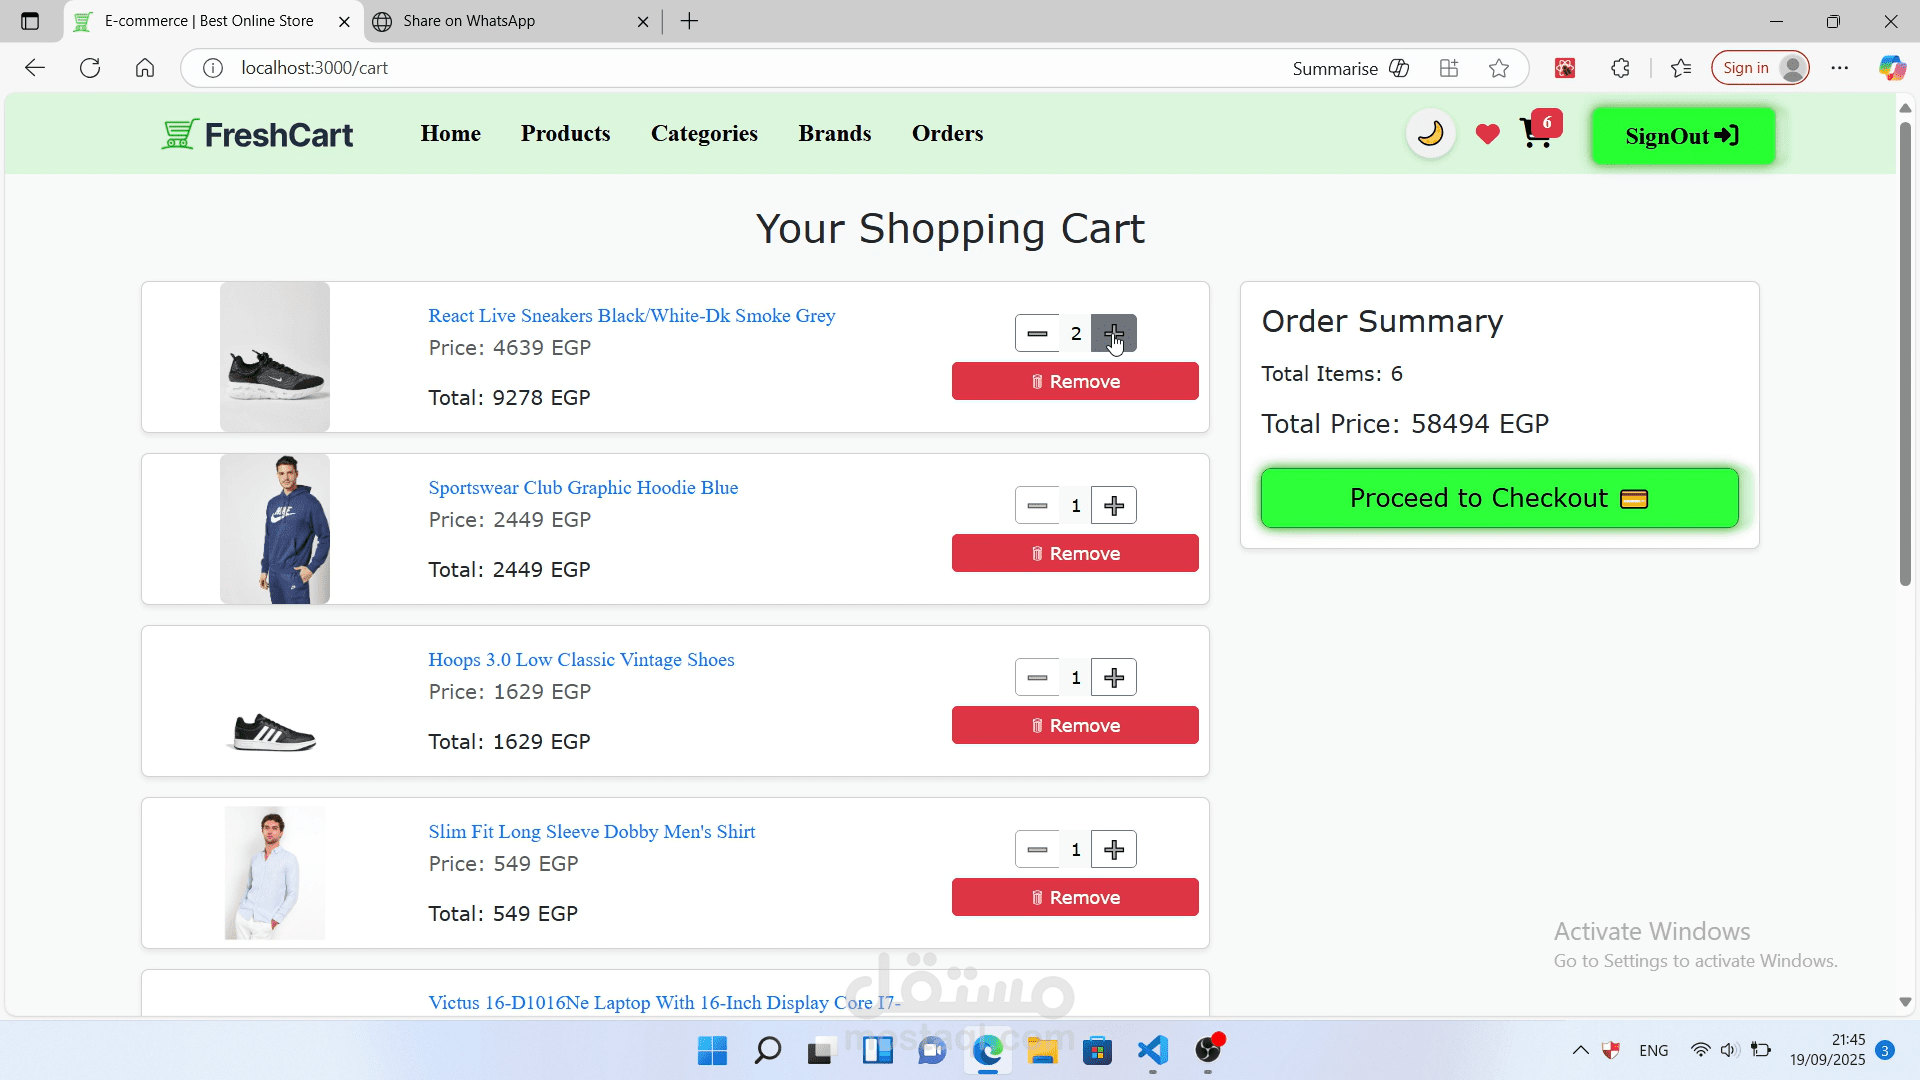The width and height of the screenshot is (1920, 1080).
Task: Click the light blue shirt thumbnail
Action: pos(275,873)
